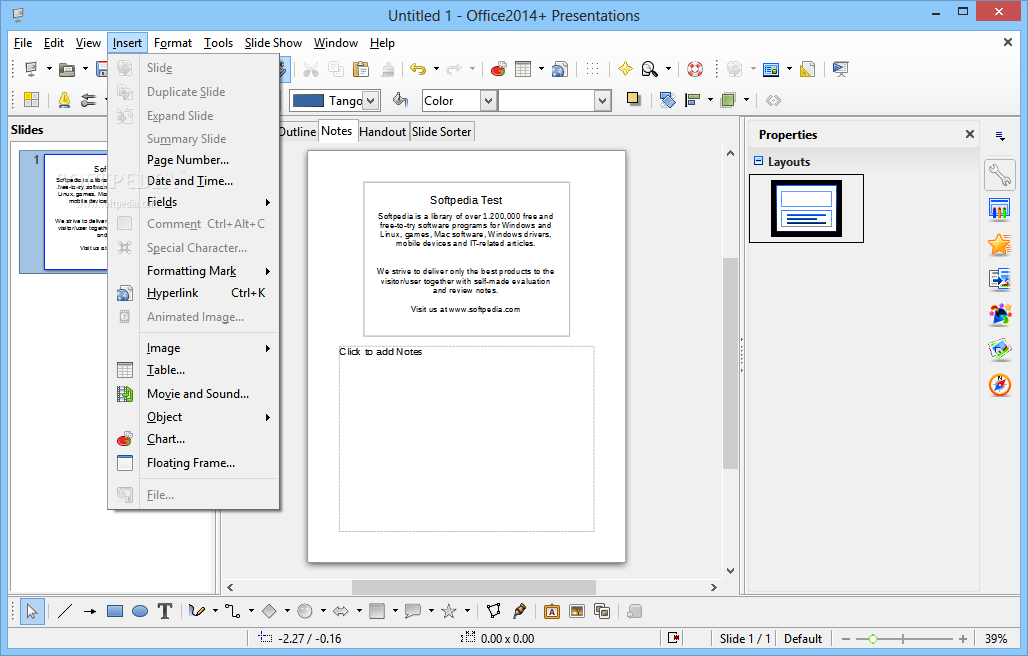Open the Object submenu
1028x656 pixels.
point(193,417)
